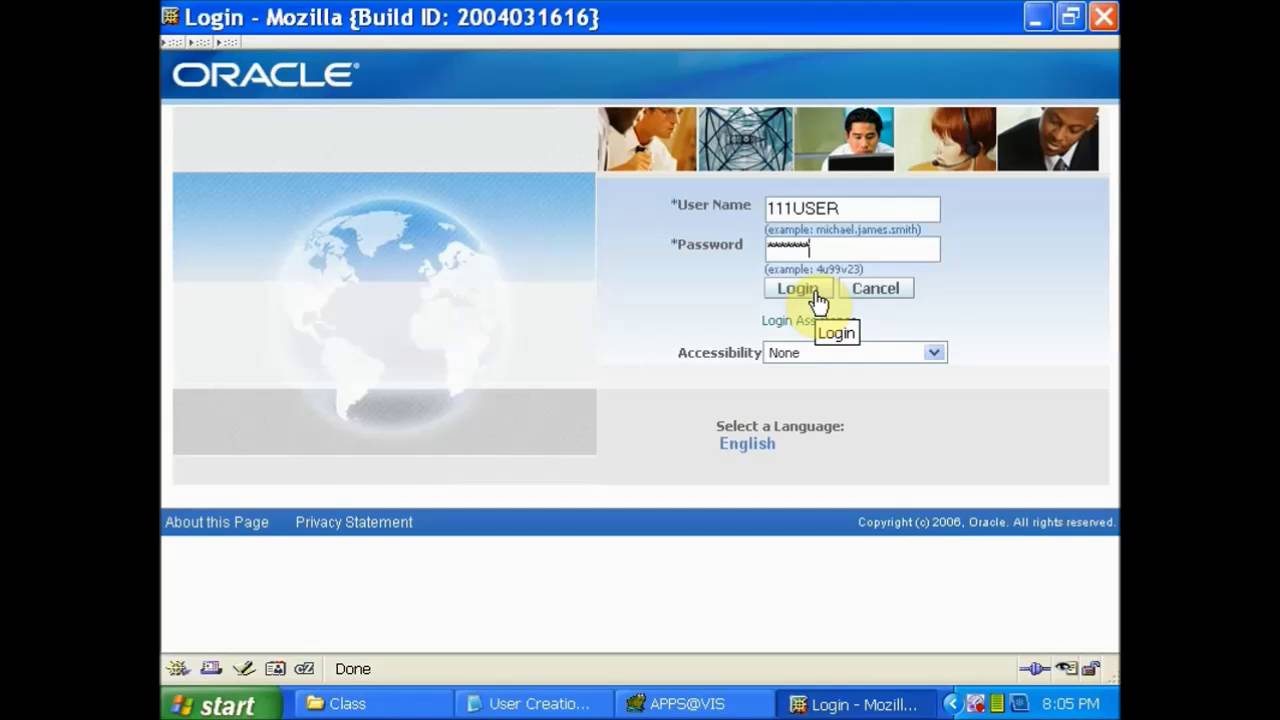Click the Cancel button
The image size is (1280, 720).
876,288
